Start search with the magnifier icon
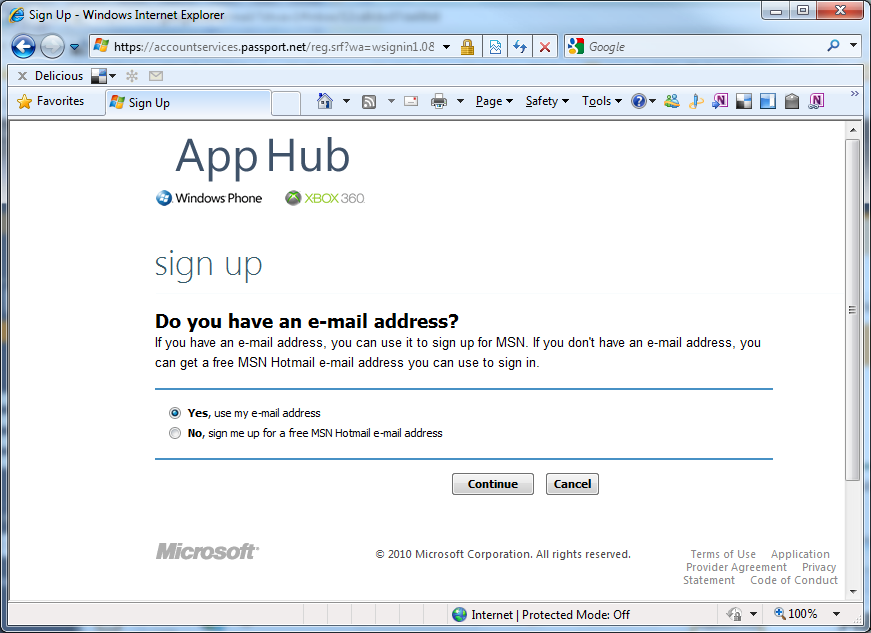Screen dimensions: 871x633 pos(833,46)
